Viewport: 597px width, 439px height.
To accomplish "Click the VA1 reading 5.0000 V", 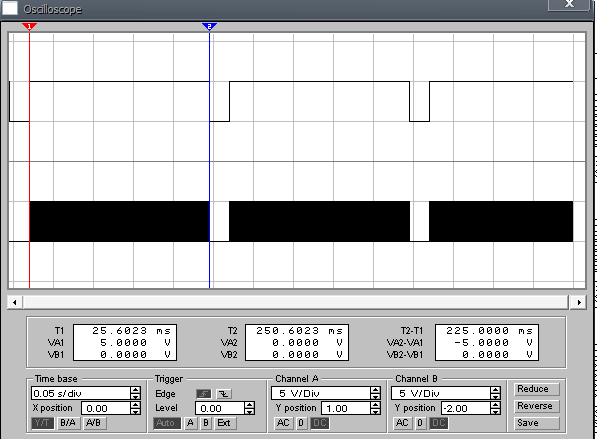I will click(135, 343).
